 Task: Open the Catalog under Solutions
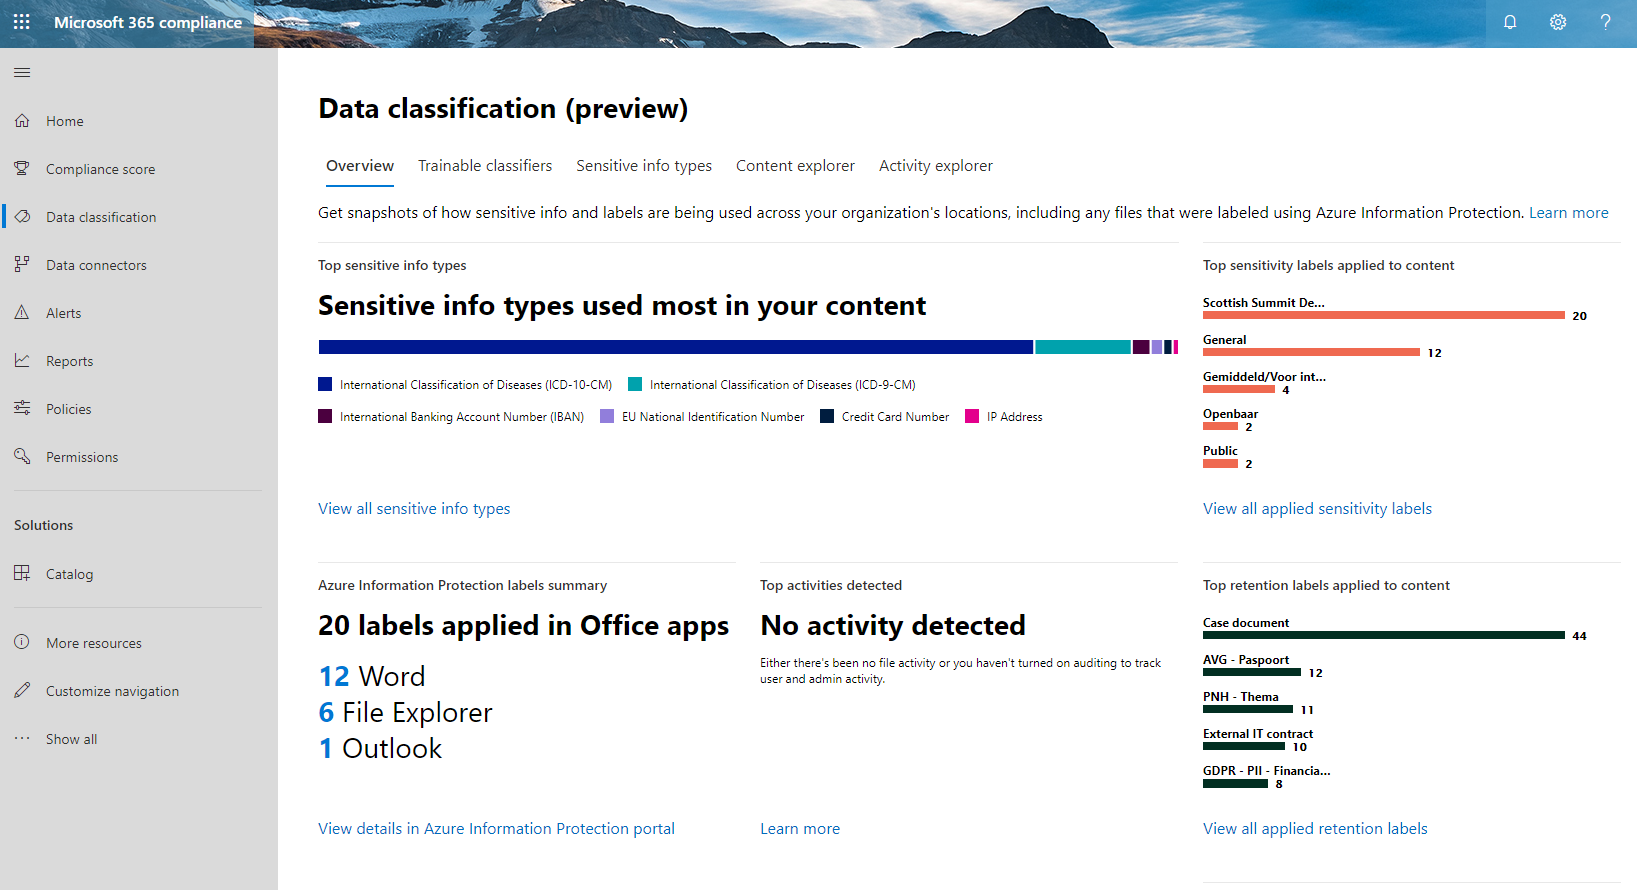pyautogui.click(x=69, y=573)
